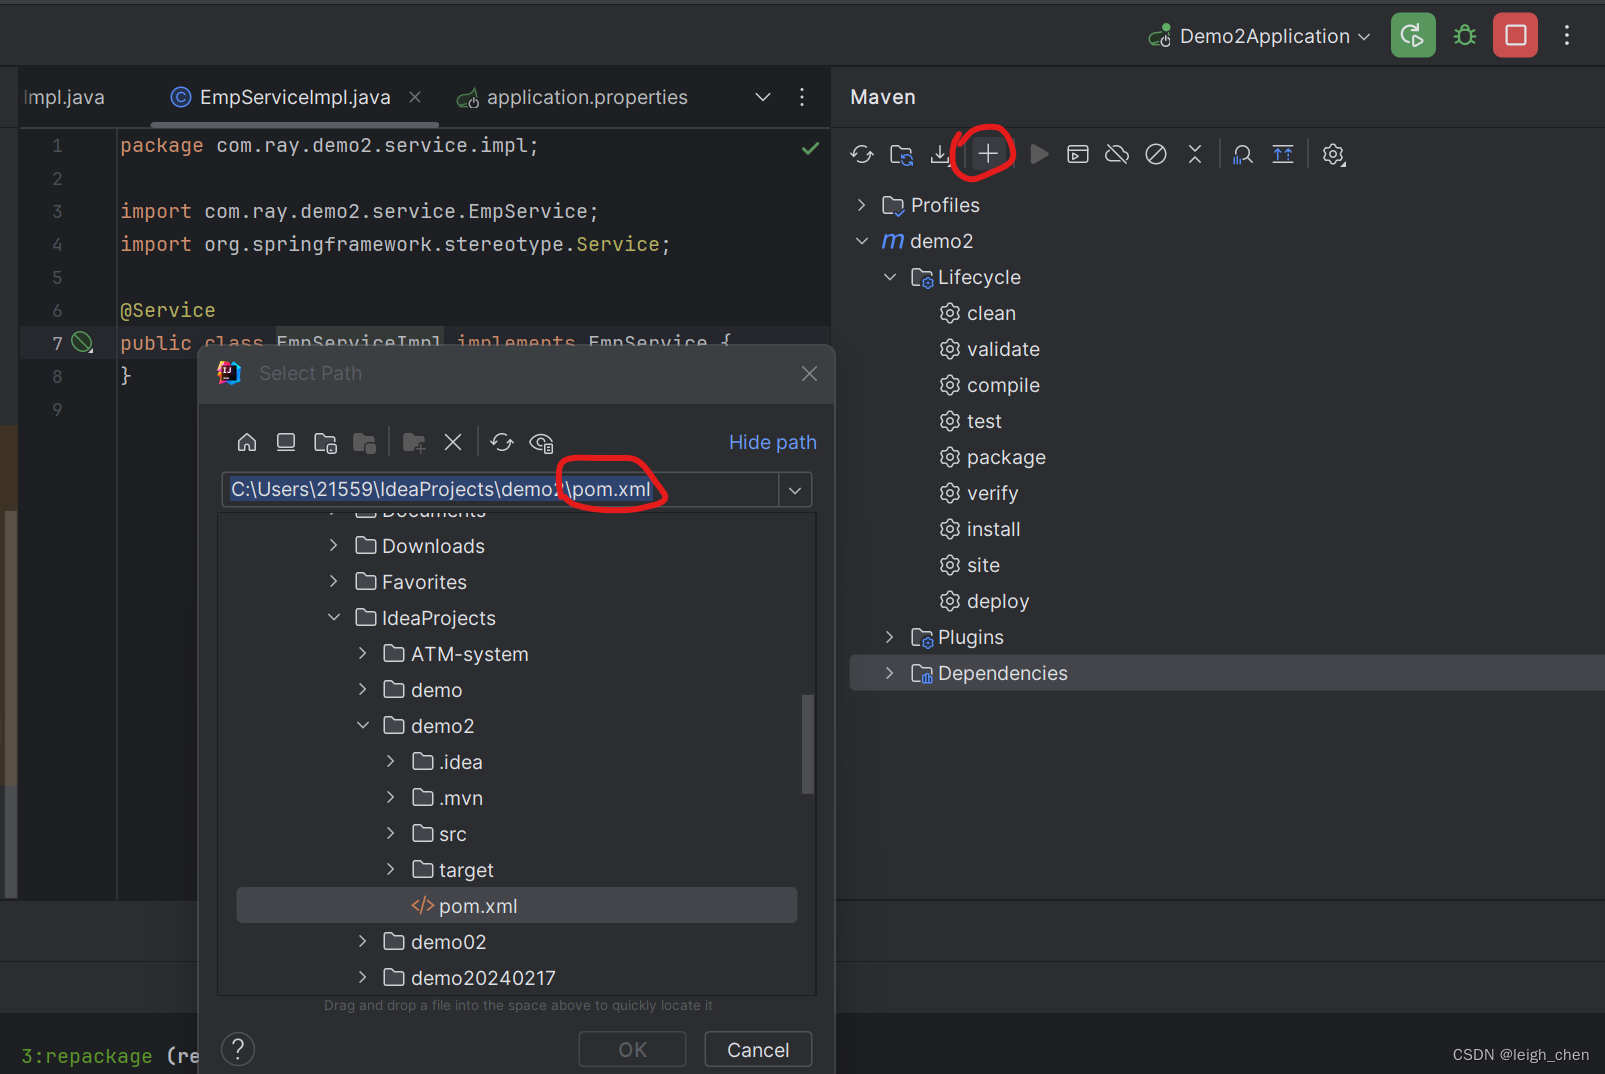Open editor tabs list dropdown
Screen dimensions: 1605x1074
(763, 97)
